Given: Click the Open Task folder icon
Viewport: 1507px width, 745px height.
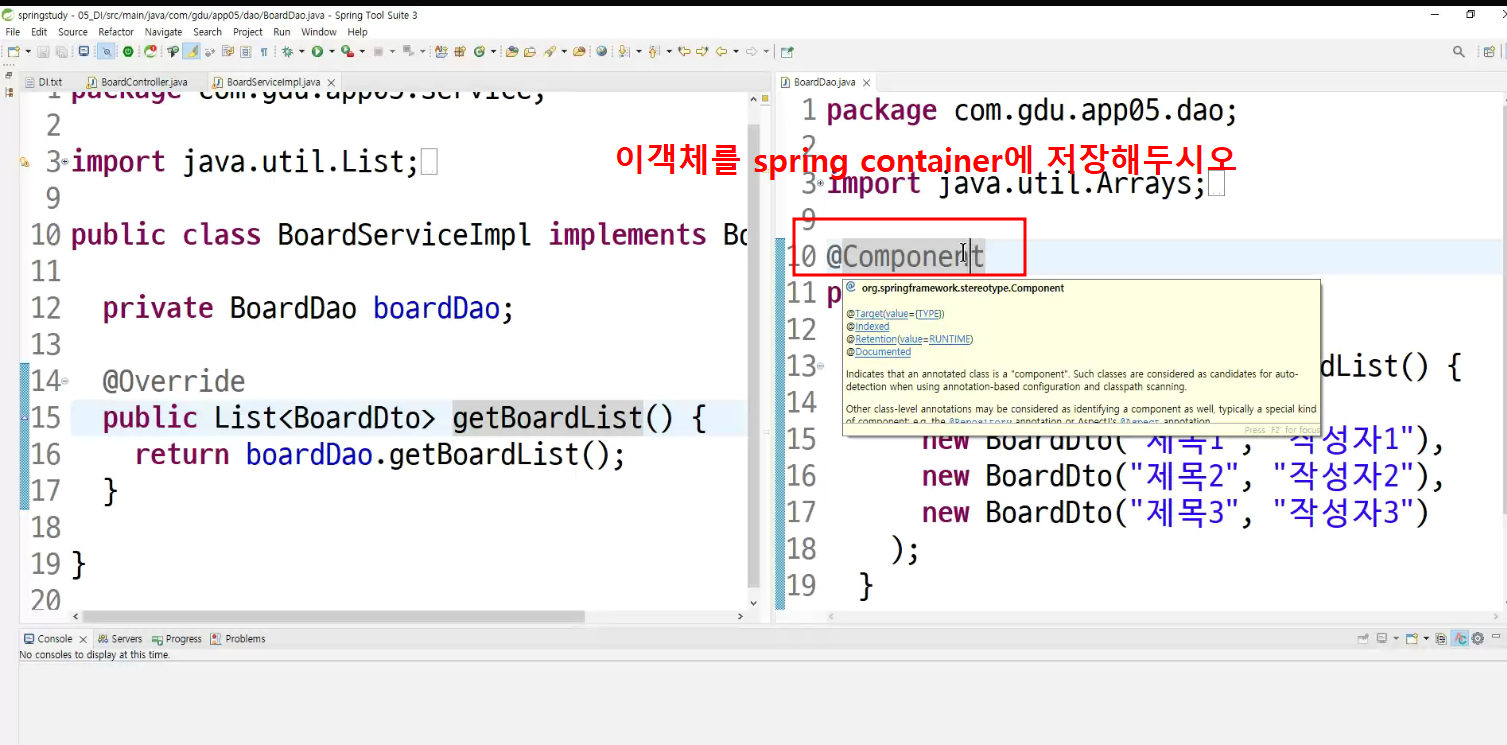Looking at the screenshot, I should pyautogui.click(x=530, y=51).
